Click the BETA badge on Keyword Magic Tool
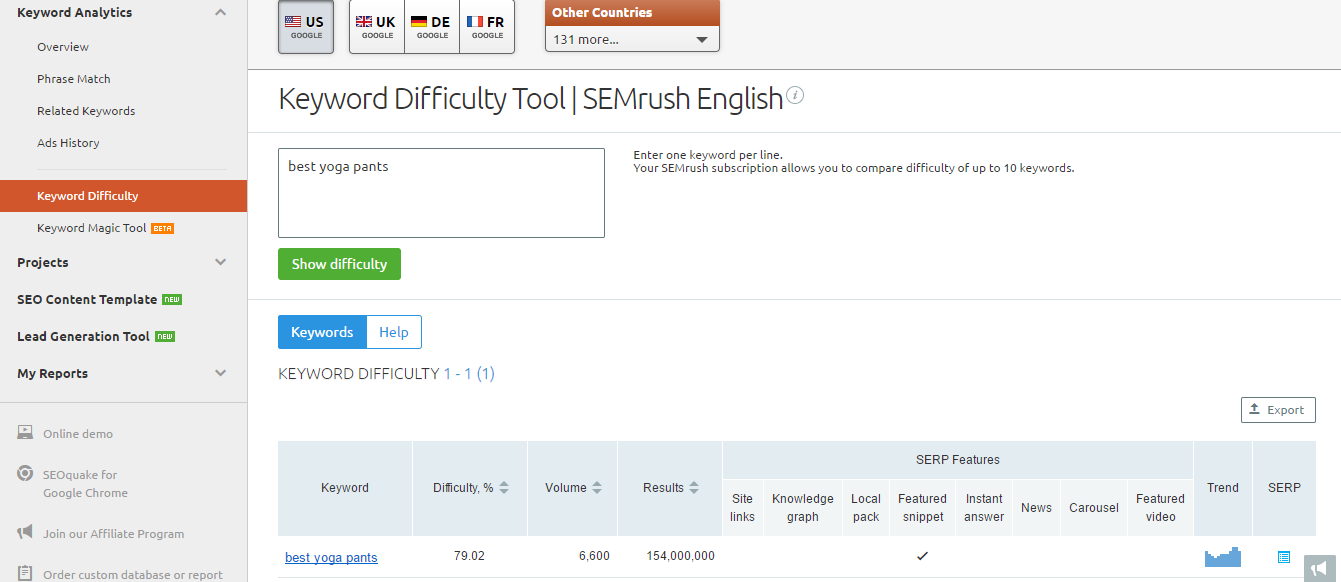This screenshot has height=582, width=1341. tap(162, 228)
